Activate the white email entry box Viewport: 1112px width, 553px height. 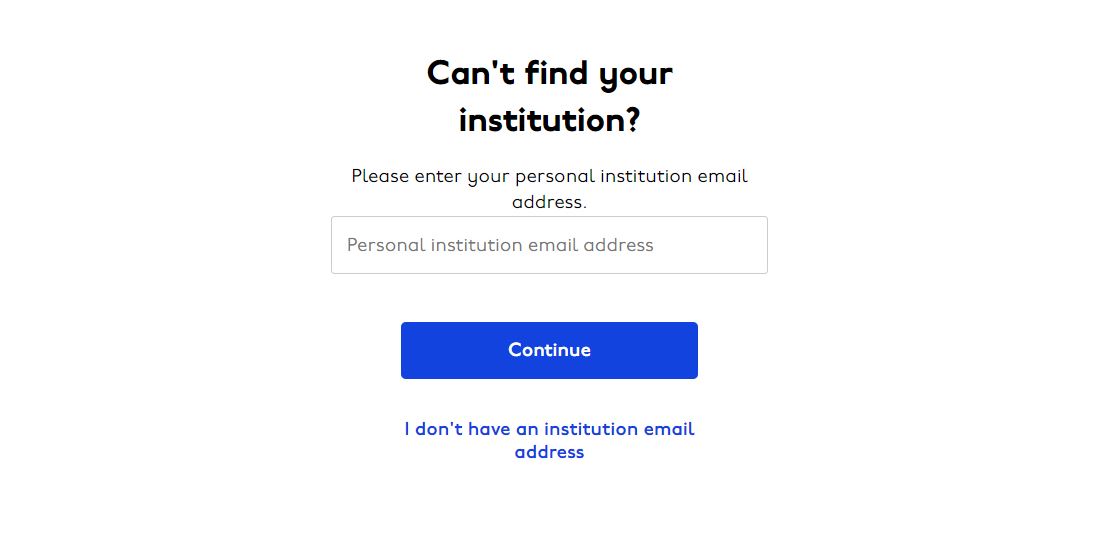[x=549, y=245]
